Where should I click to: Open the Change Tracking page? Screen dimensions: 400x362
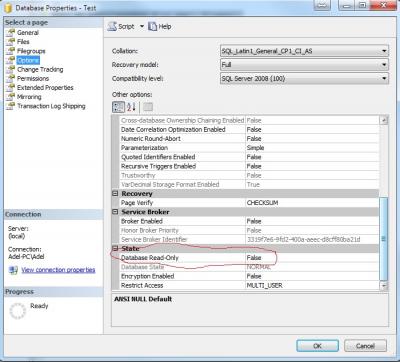(40, 69)
